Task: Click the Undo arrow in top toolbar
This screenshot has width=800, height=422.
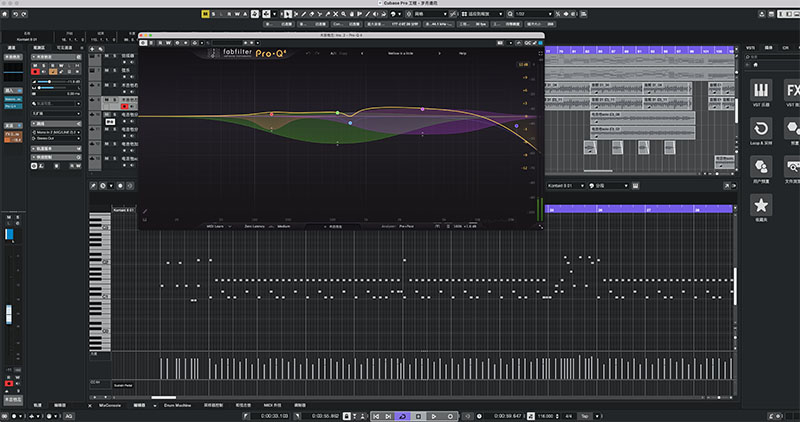Action: (x=15, y=14)
